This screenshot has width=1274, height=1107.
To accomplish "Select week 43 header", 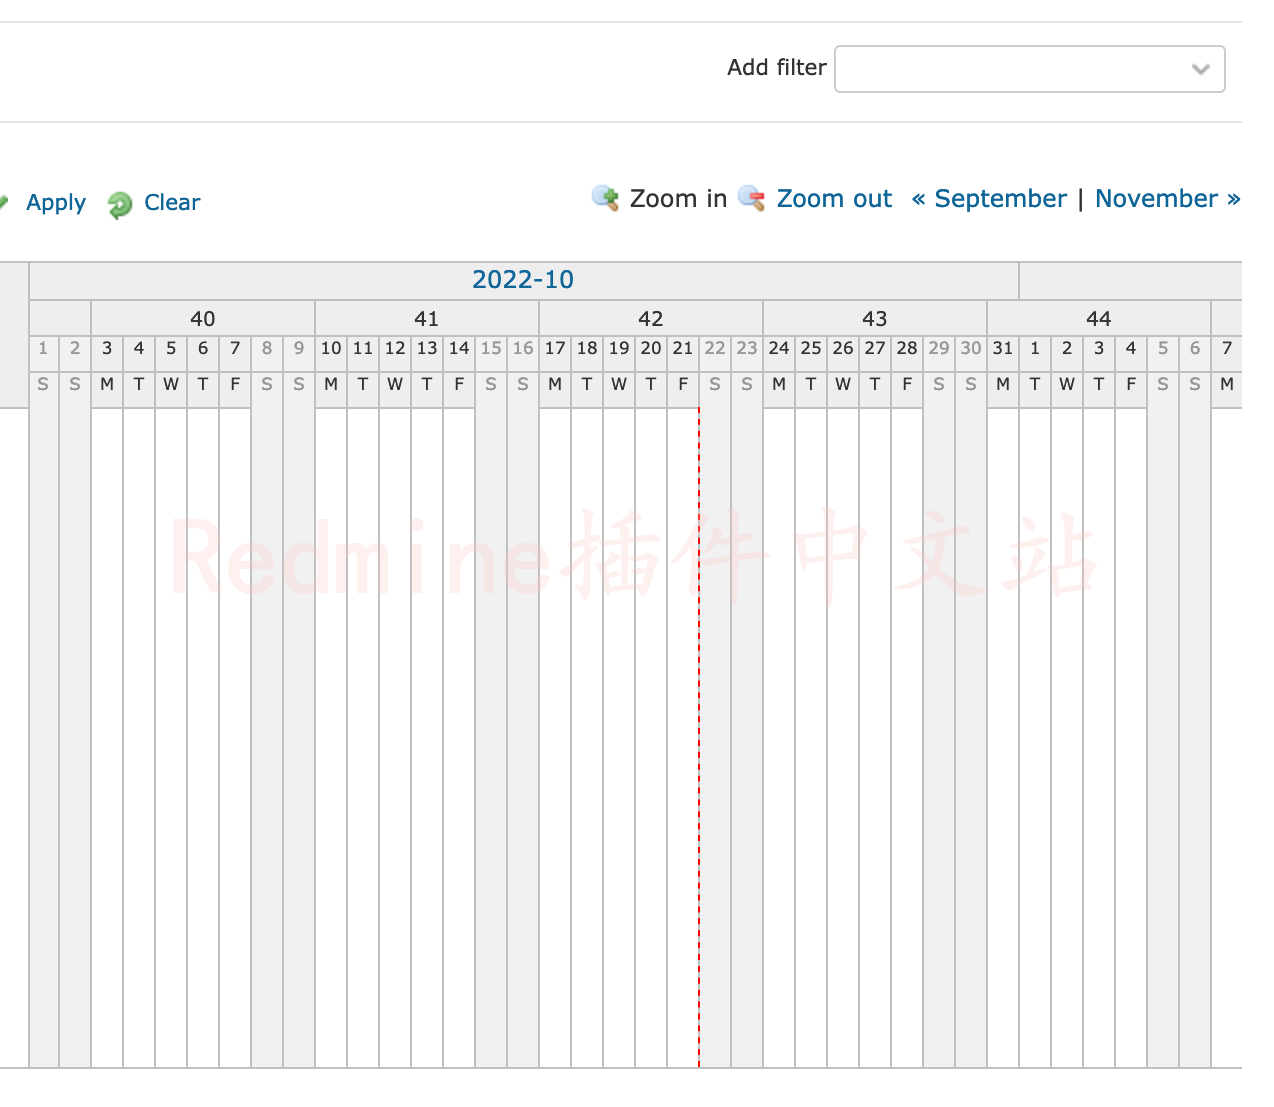I will point(875,318).
